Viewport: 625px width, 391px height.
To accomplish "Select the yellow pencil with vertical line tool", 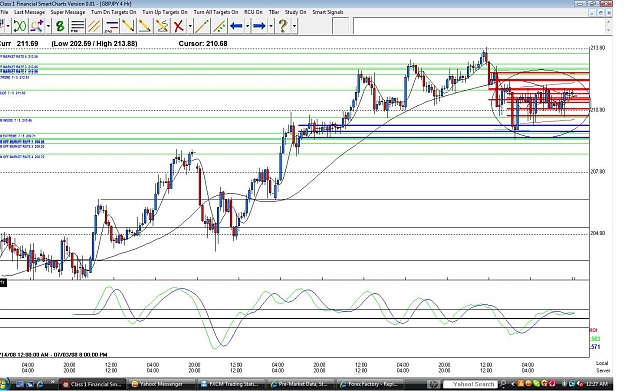I will (128, 26).
